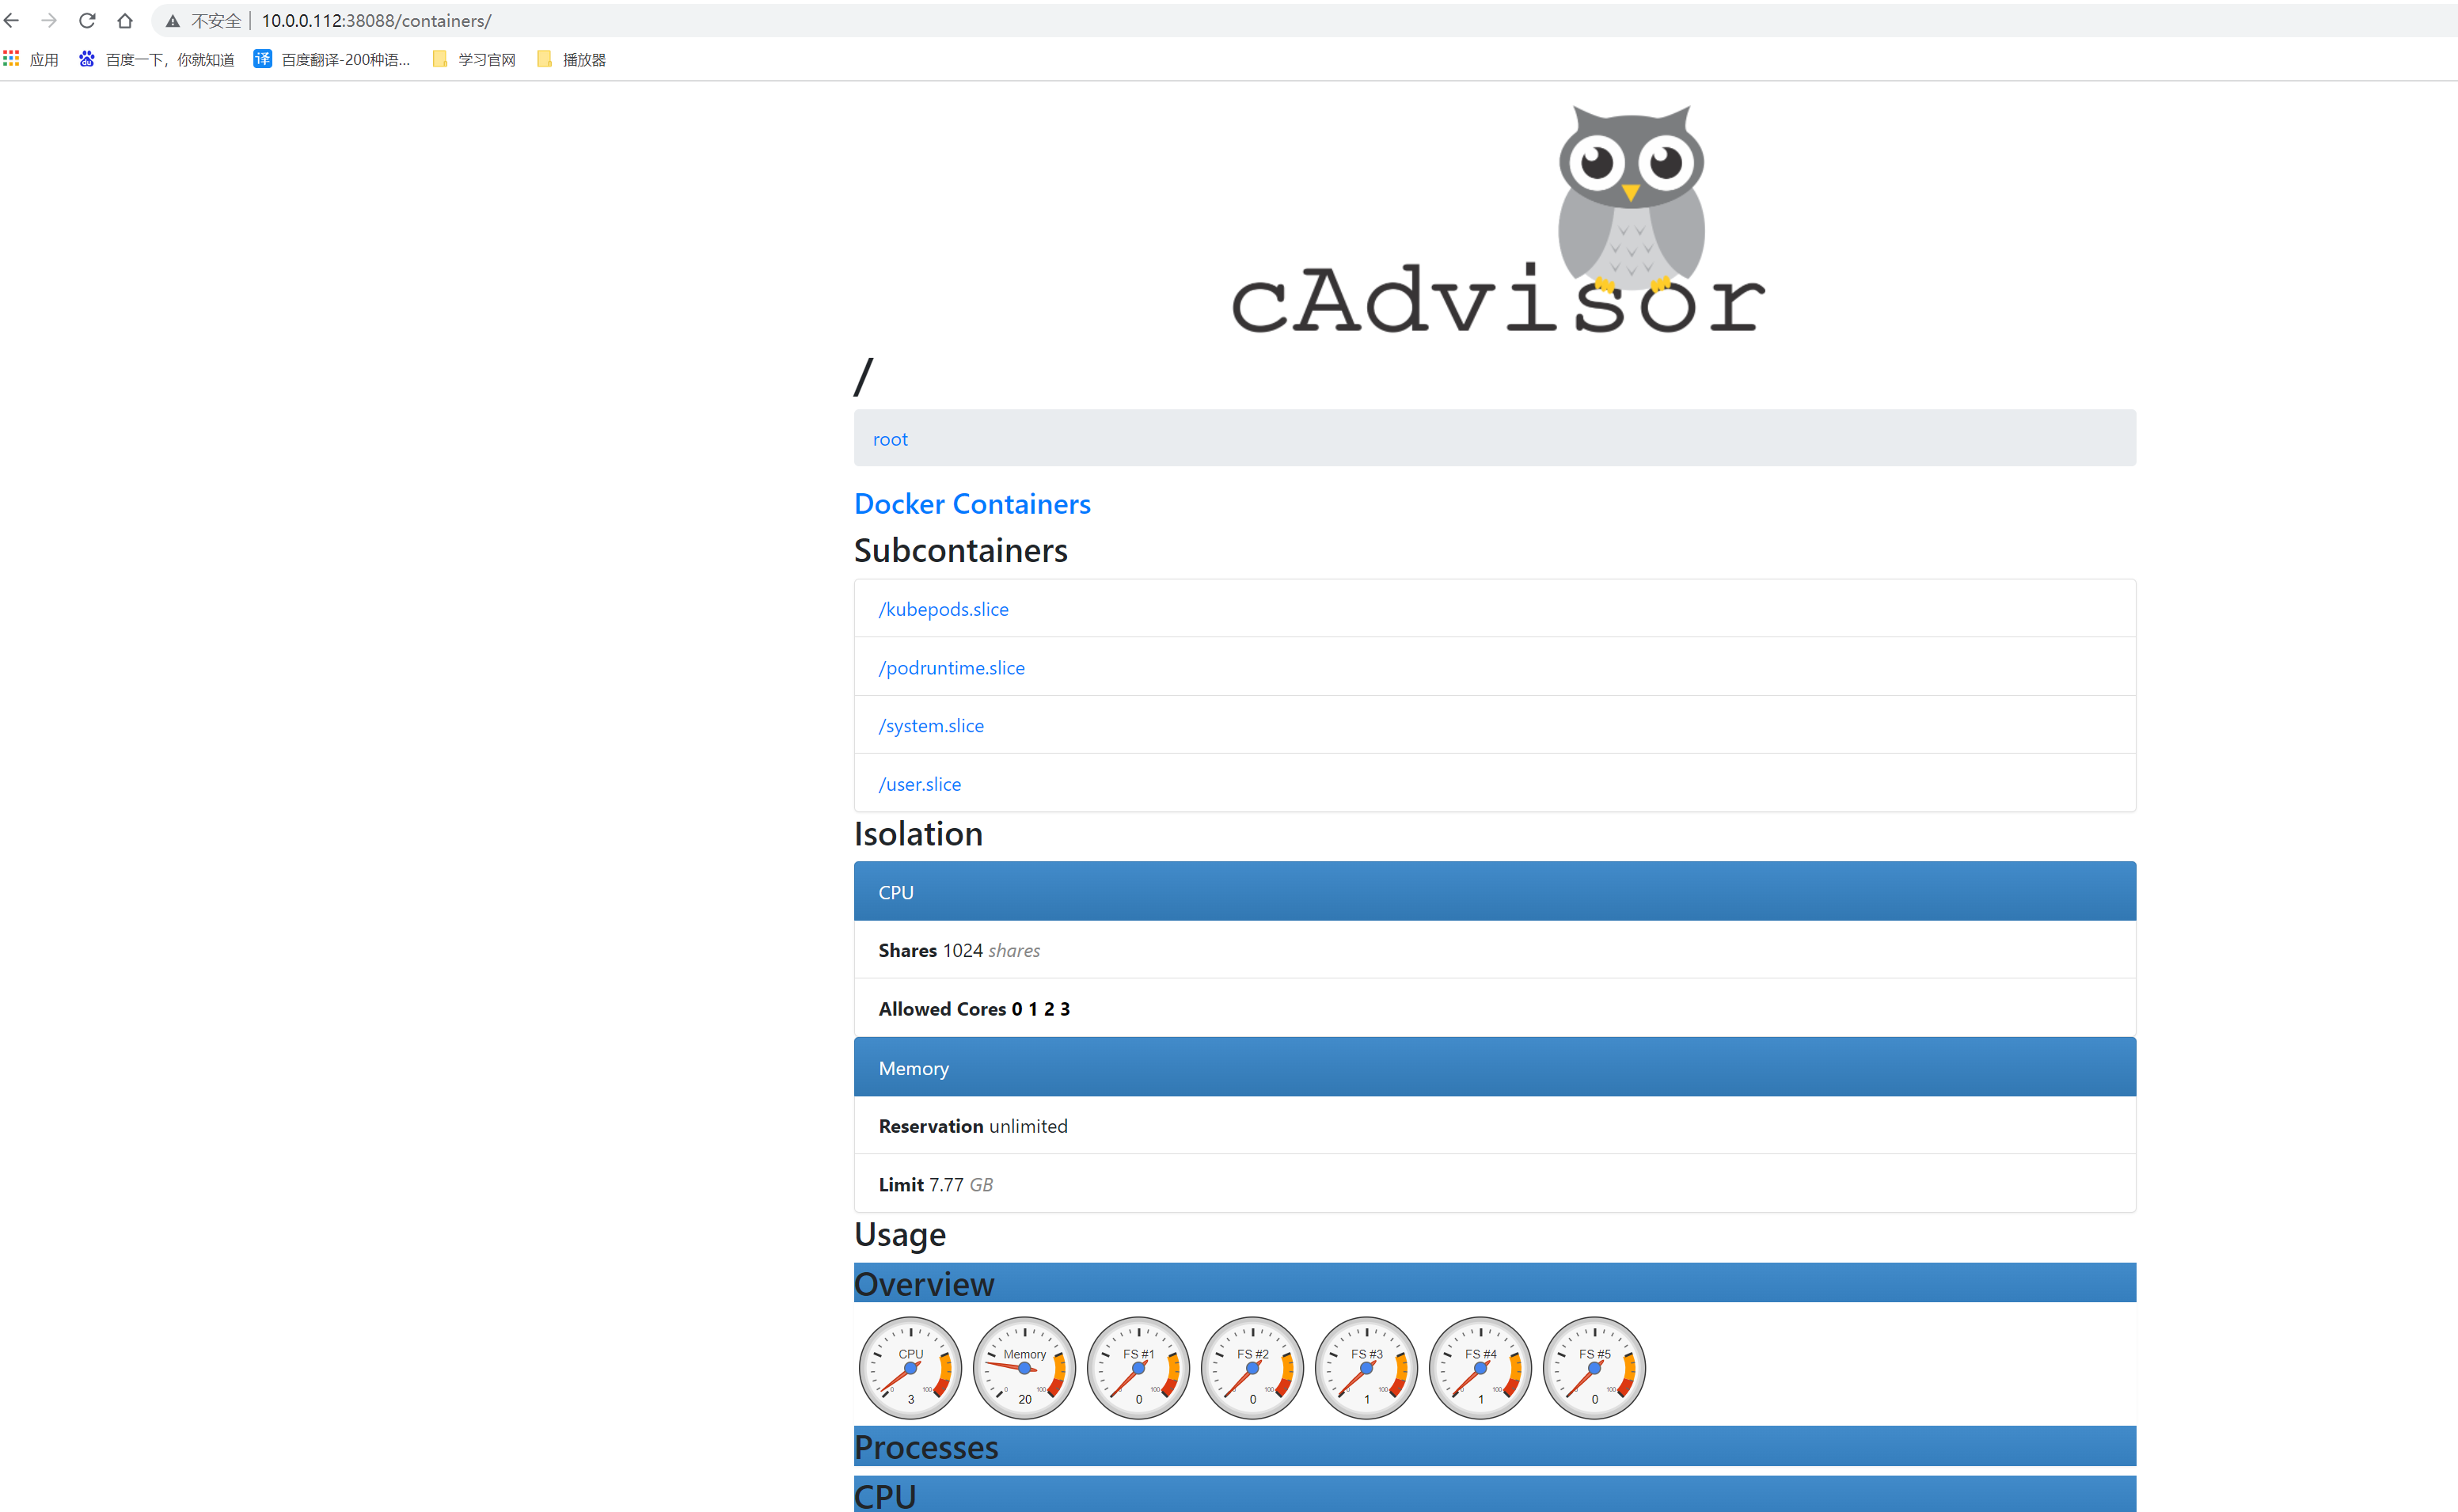
Task: Click the FS #1 gauge dial
Action: [1138, 1367]
